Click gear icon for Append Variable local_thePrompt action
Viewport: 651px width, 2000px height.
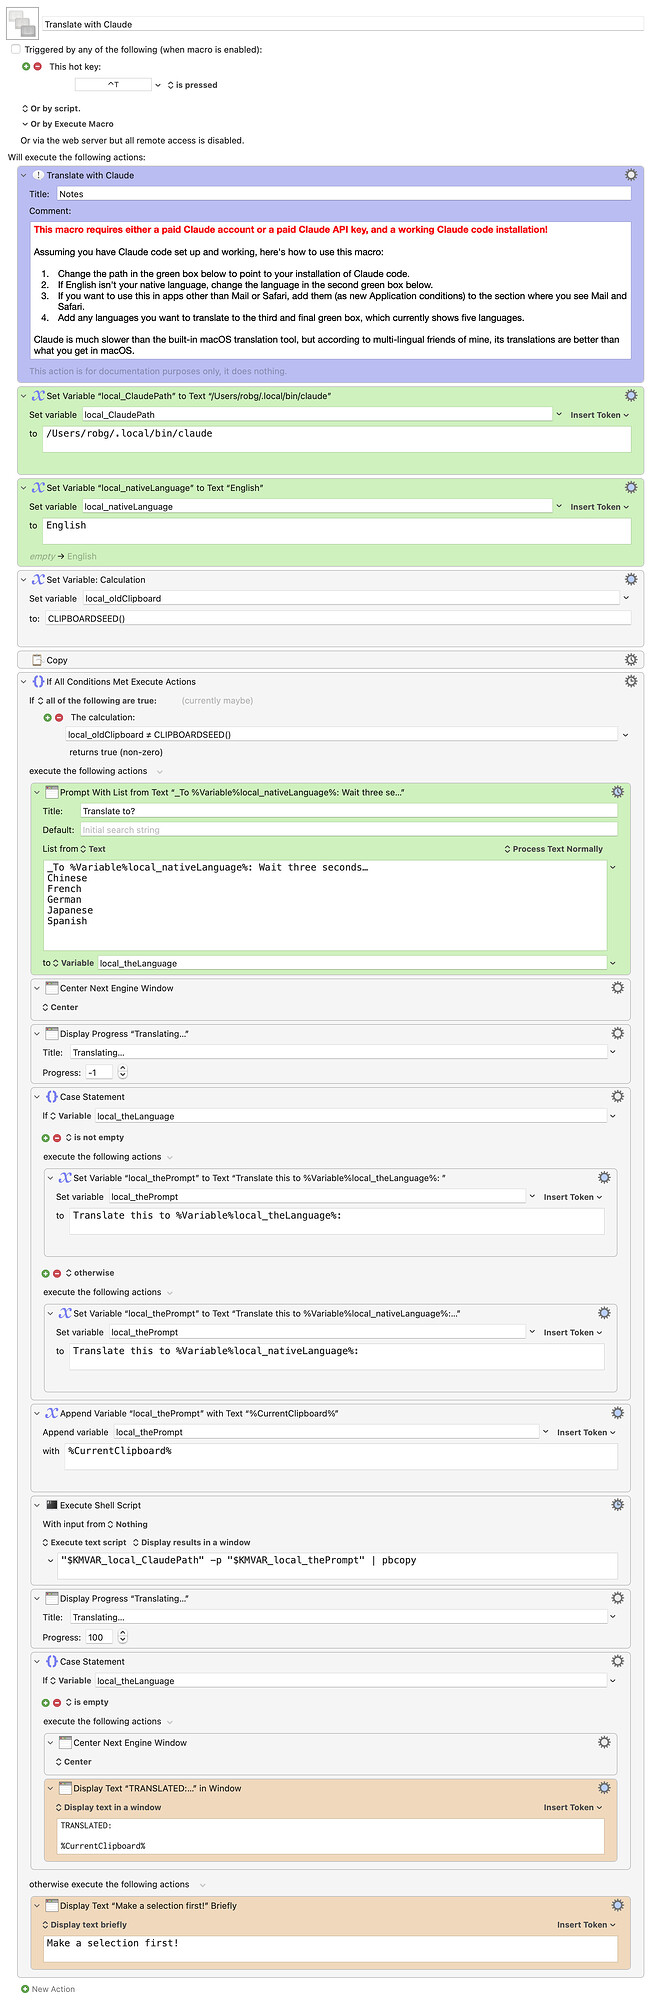[617, 1413]
